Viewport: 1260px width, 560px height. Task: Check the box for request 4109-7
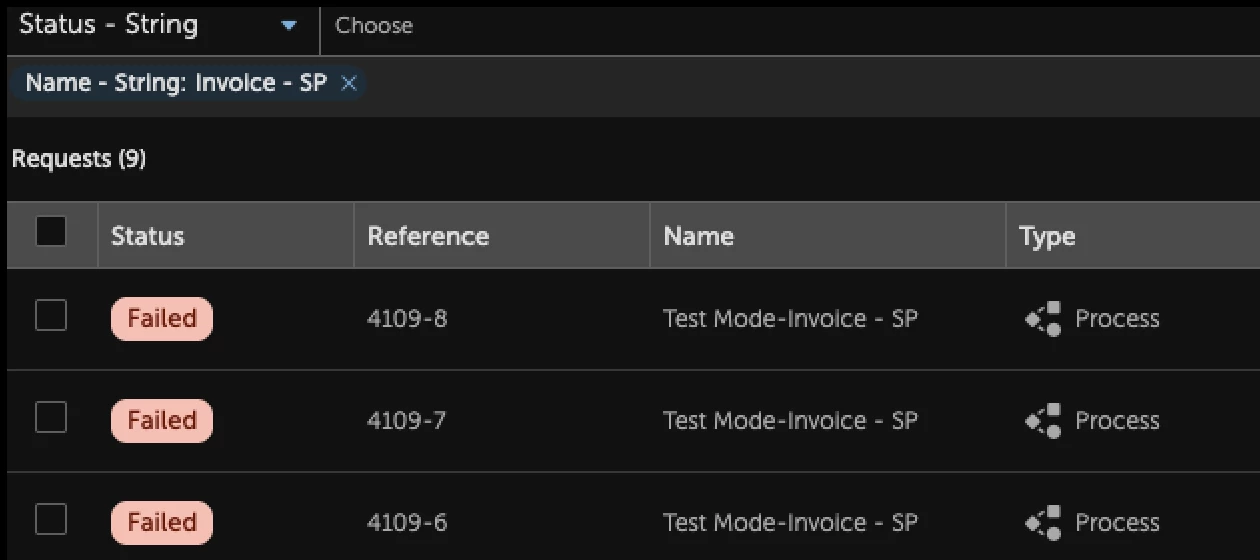[51, 418]
